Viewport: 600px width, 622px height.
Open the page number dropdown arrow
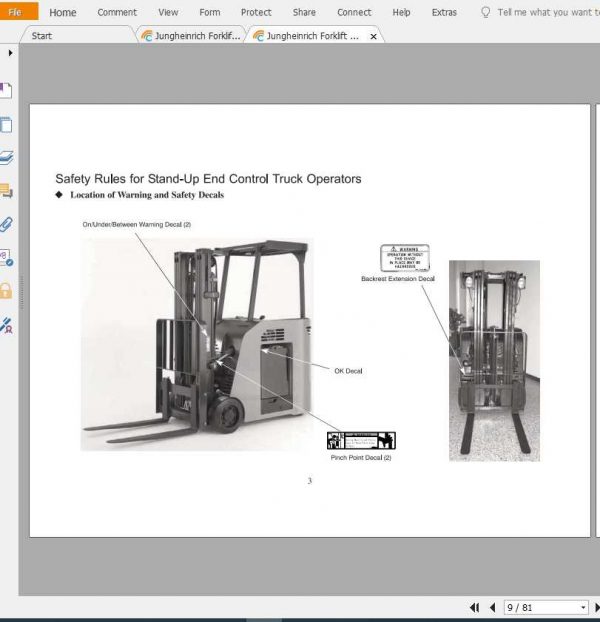(x=583, y=607)
